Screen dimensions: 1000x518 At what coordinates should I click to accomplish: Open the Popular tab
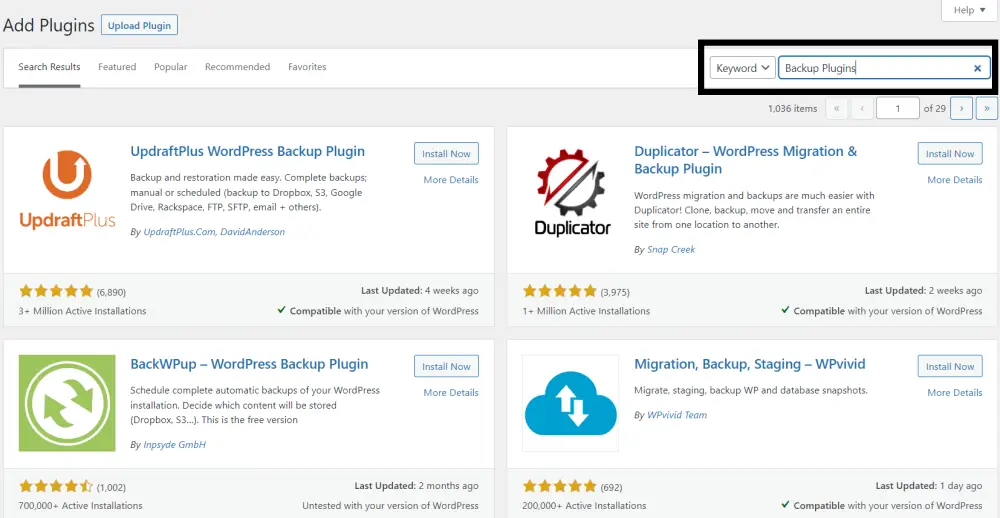click(170, 67)
